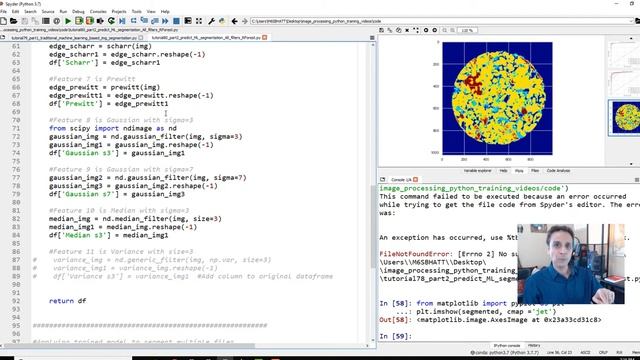640x360 pixels.
Task: Remove plot X icon in Plots pane
Action: pos(407,30)
